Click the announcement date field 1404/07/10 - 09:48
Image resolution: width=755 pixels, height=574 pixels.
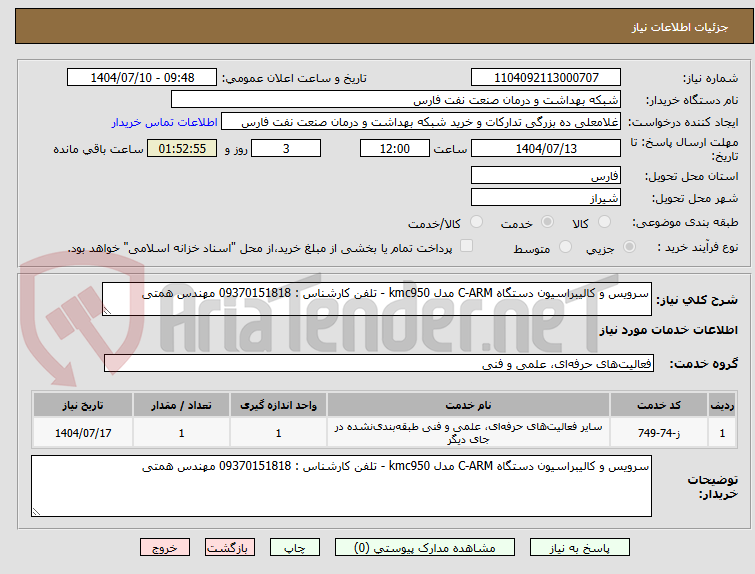tap(142, 78)
